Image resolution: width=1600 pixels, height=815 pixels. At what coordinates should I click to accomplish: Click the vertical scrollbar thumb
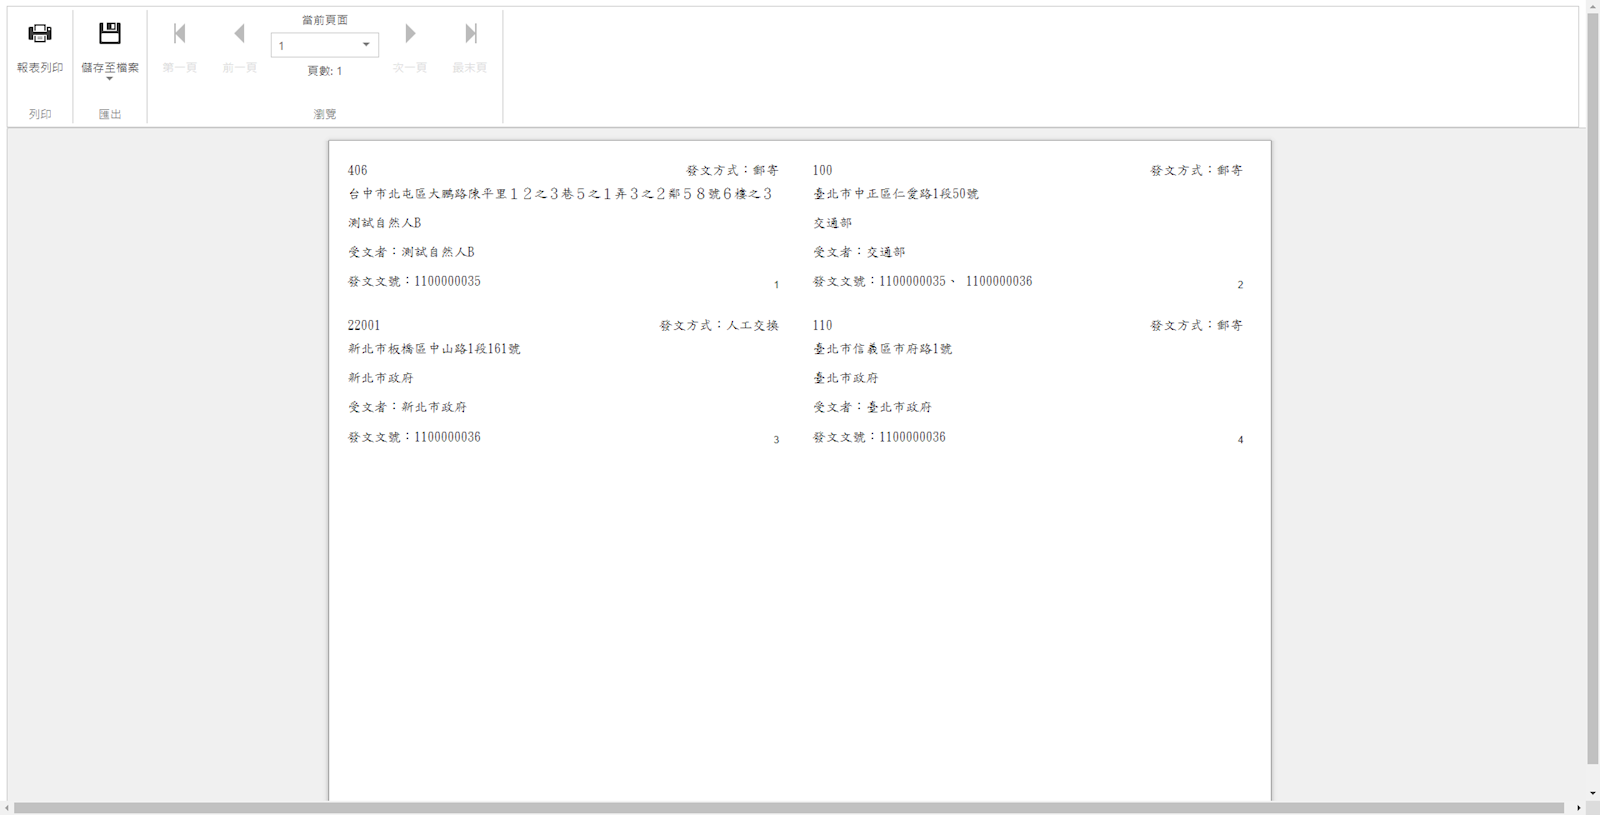(x=1592, y=390)
